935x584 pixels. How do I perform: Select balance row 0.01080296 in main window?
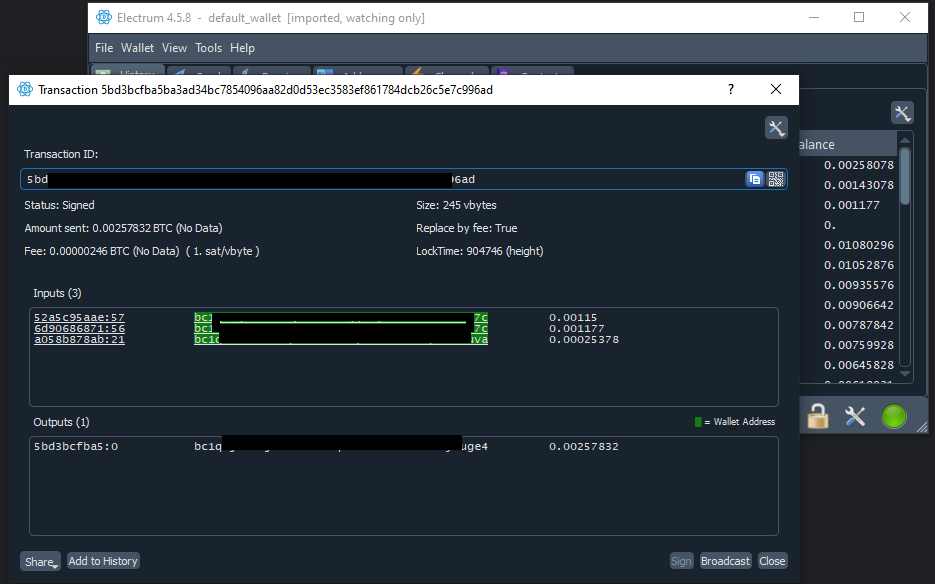point(859,245)
